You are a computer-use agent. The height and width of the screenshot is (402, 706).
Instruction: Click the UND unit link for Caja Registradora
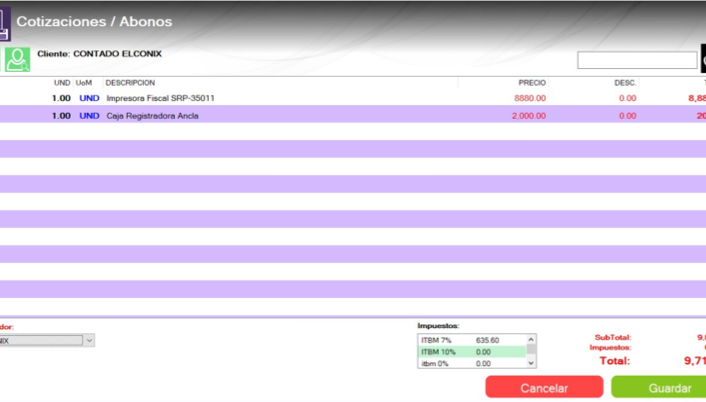89,116
